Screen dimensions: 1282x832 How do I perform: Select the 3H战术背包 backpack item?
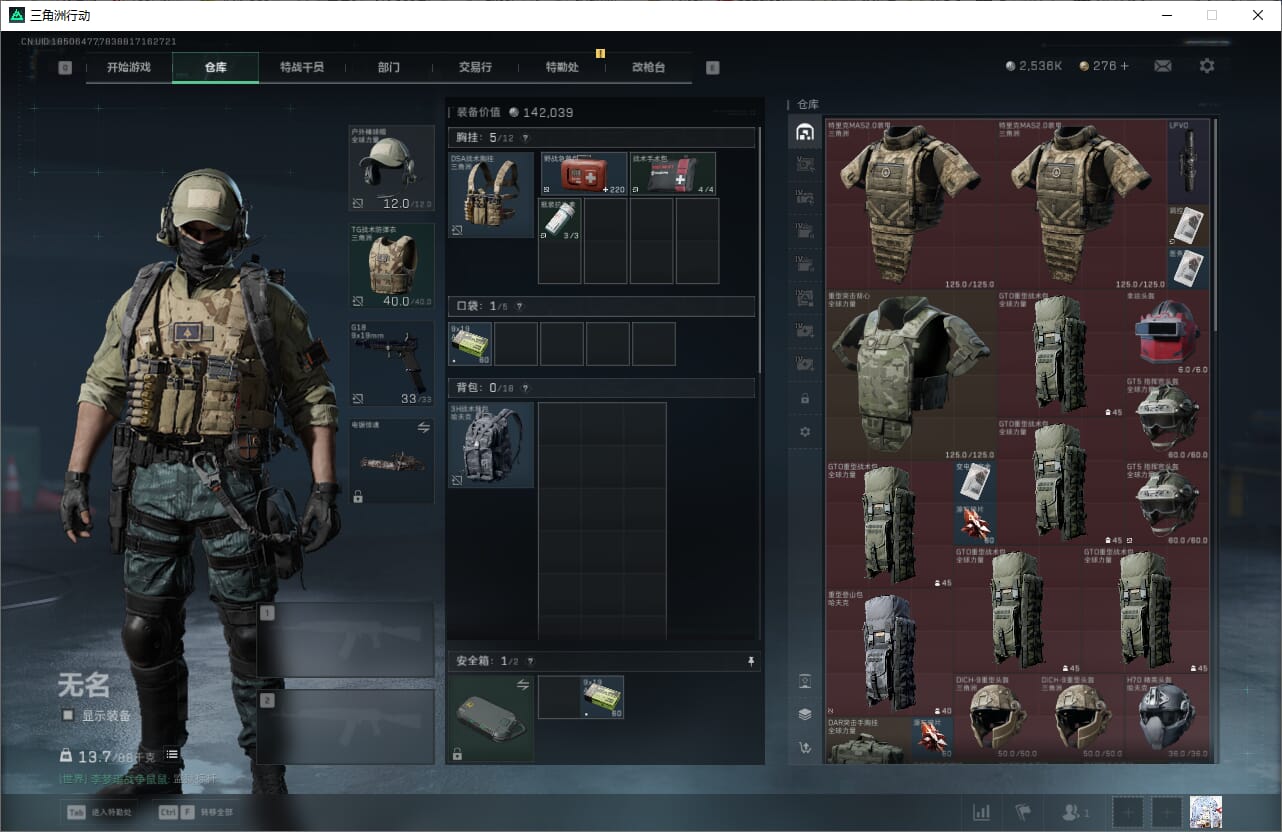pos(491,445)
